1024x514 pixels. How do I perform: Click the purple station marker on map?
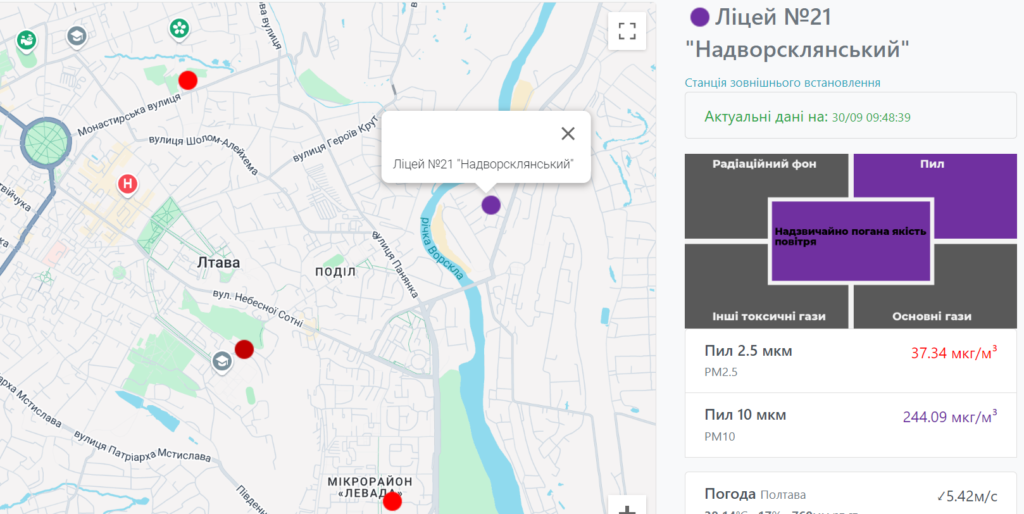[490, 205]
